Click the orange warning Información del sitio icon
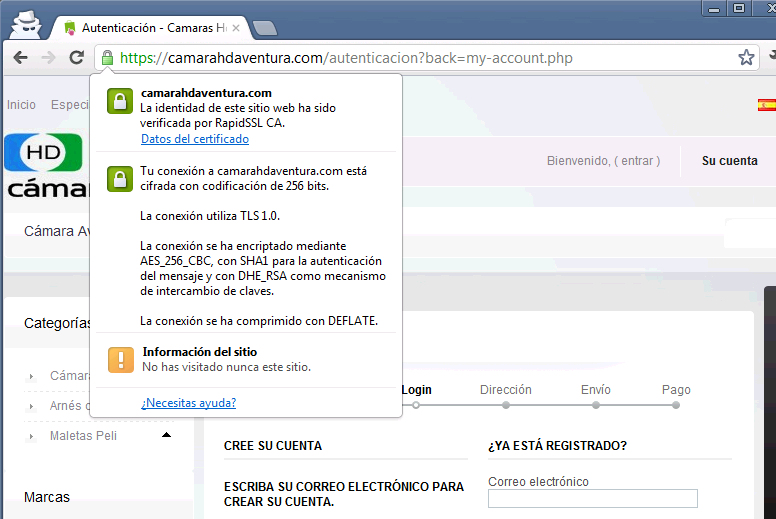 121,360
